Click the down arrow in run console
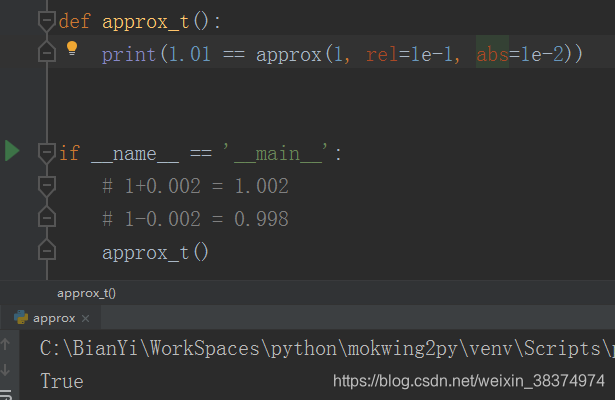 [x=5, y=369]
